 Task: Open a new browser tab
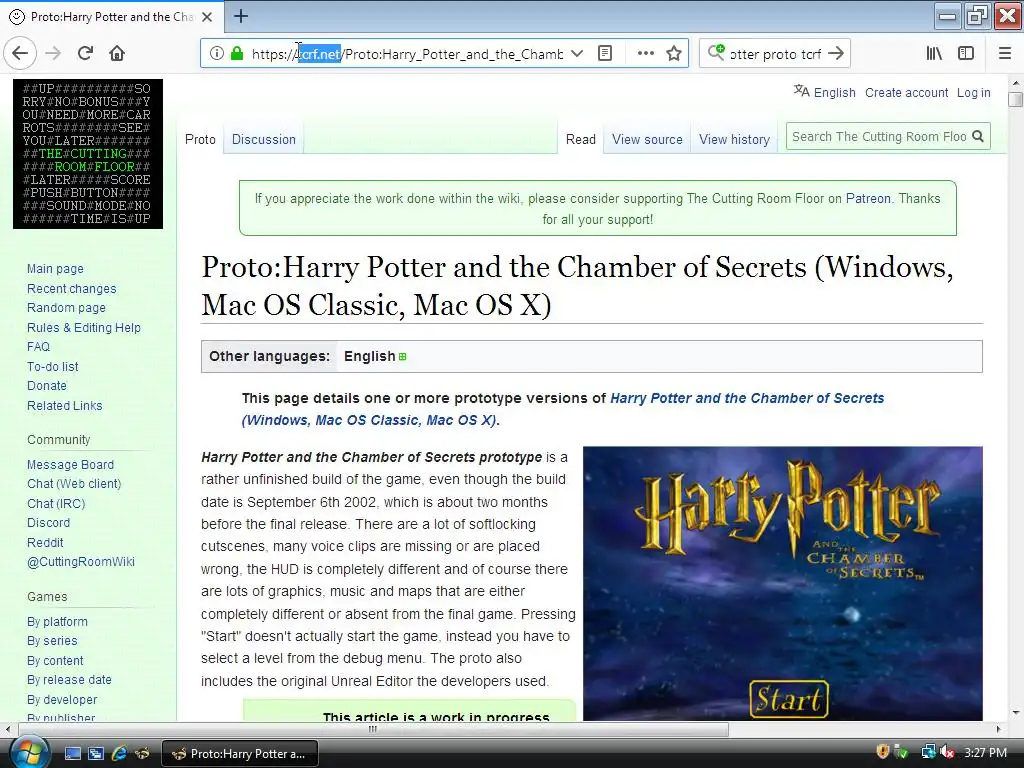240,16
